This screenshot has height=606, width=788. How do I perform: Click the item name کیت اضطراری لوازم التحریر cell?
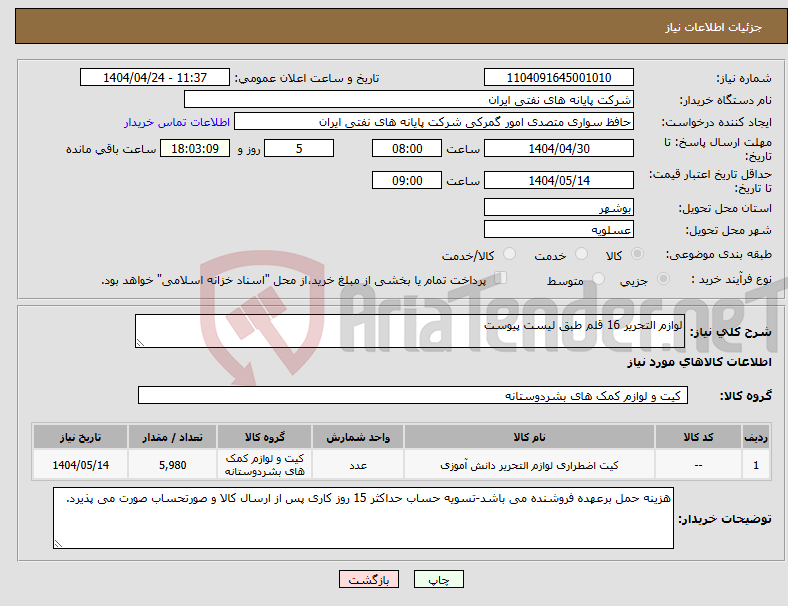click(x=529, y=465)
